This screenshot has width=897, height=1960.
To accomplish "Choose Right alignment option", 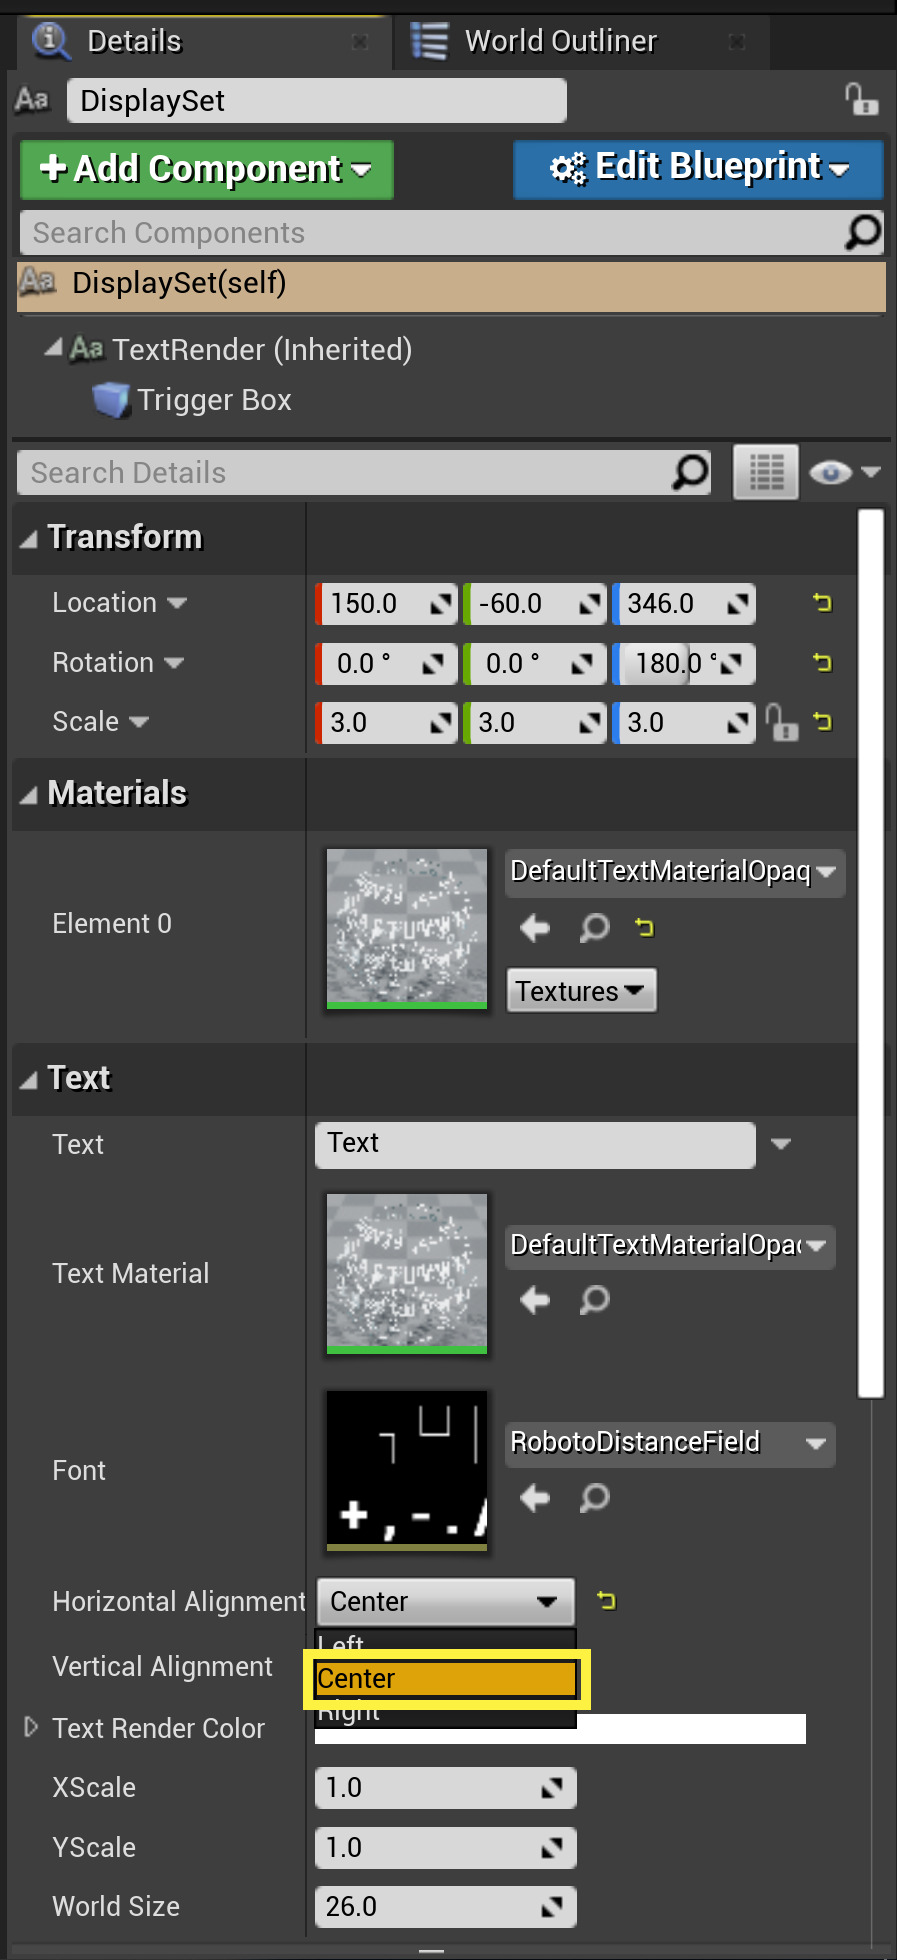I will 446,1713.
